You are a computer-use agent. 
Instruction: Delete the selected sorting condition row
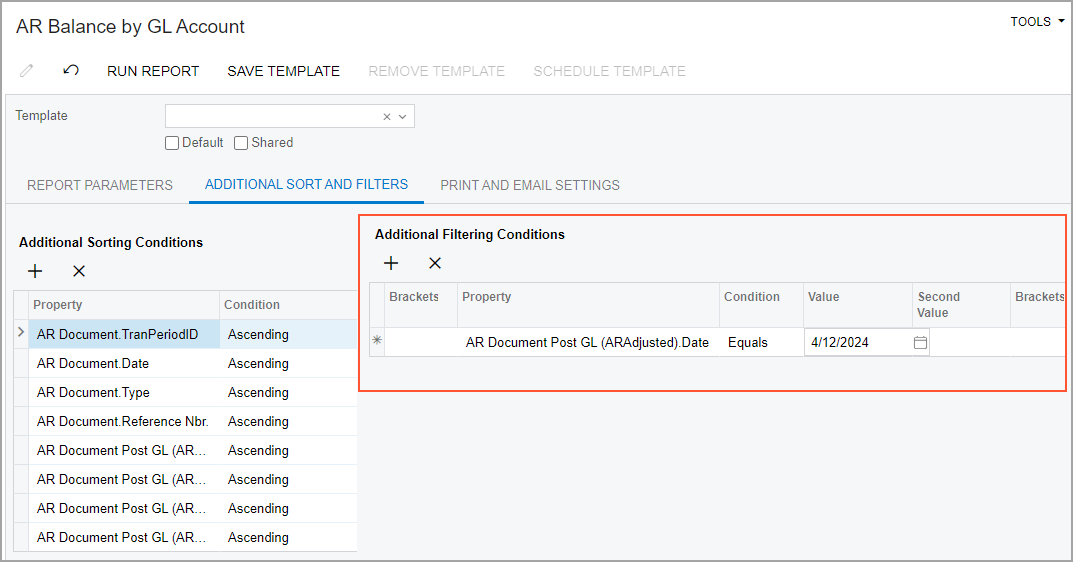click(79, 271)
